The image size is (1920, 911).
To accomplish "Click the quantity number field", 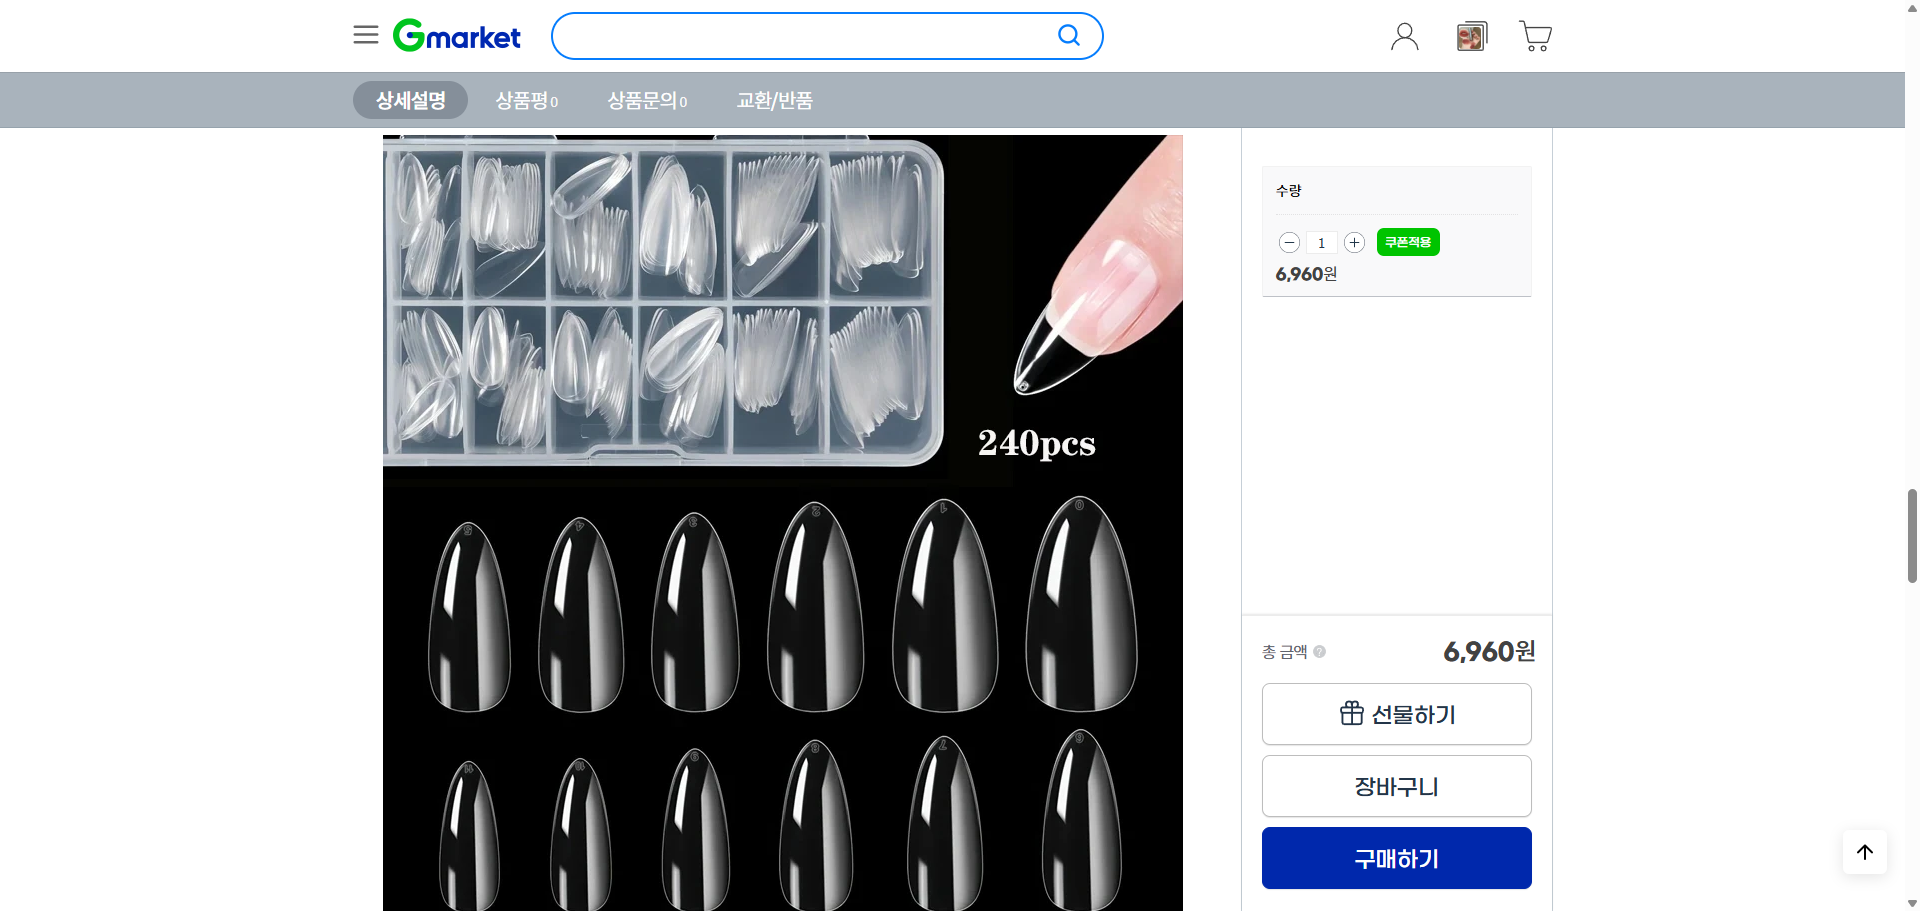I will [1322, 243].
